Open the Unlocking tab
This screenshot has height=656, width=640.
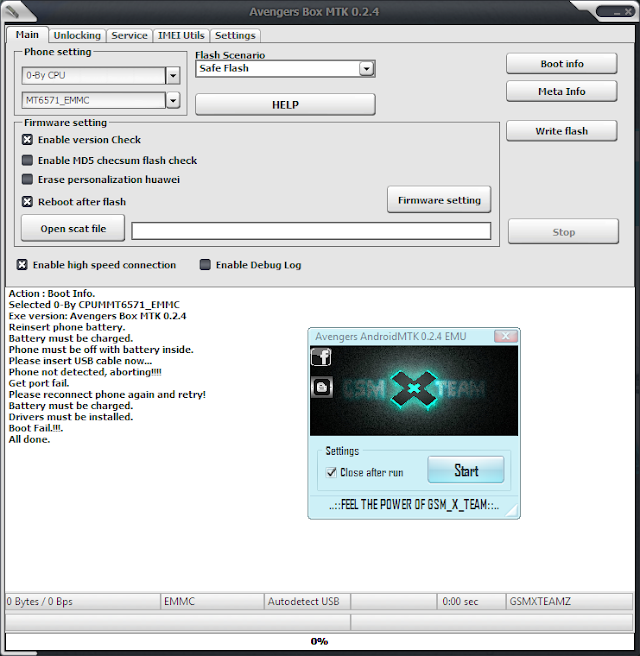point(77,36)
